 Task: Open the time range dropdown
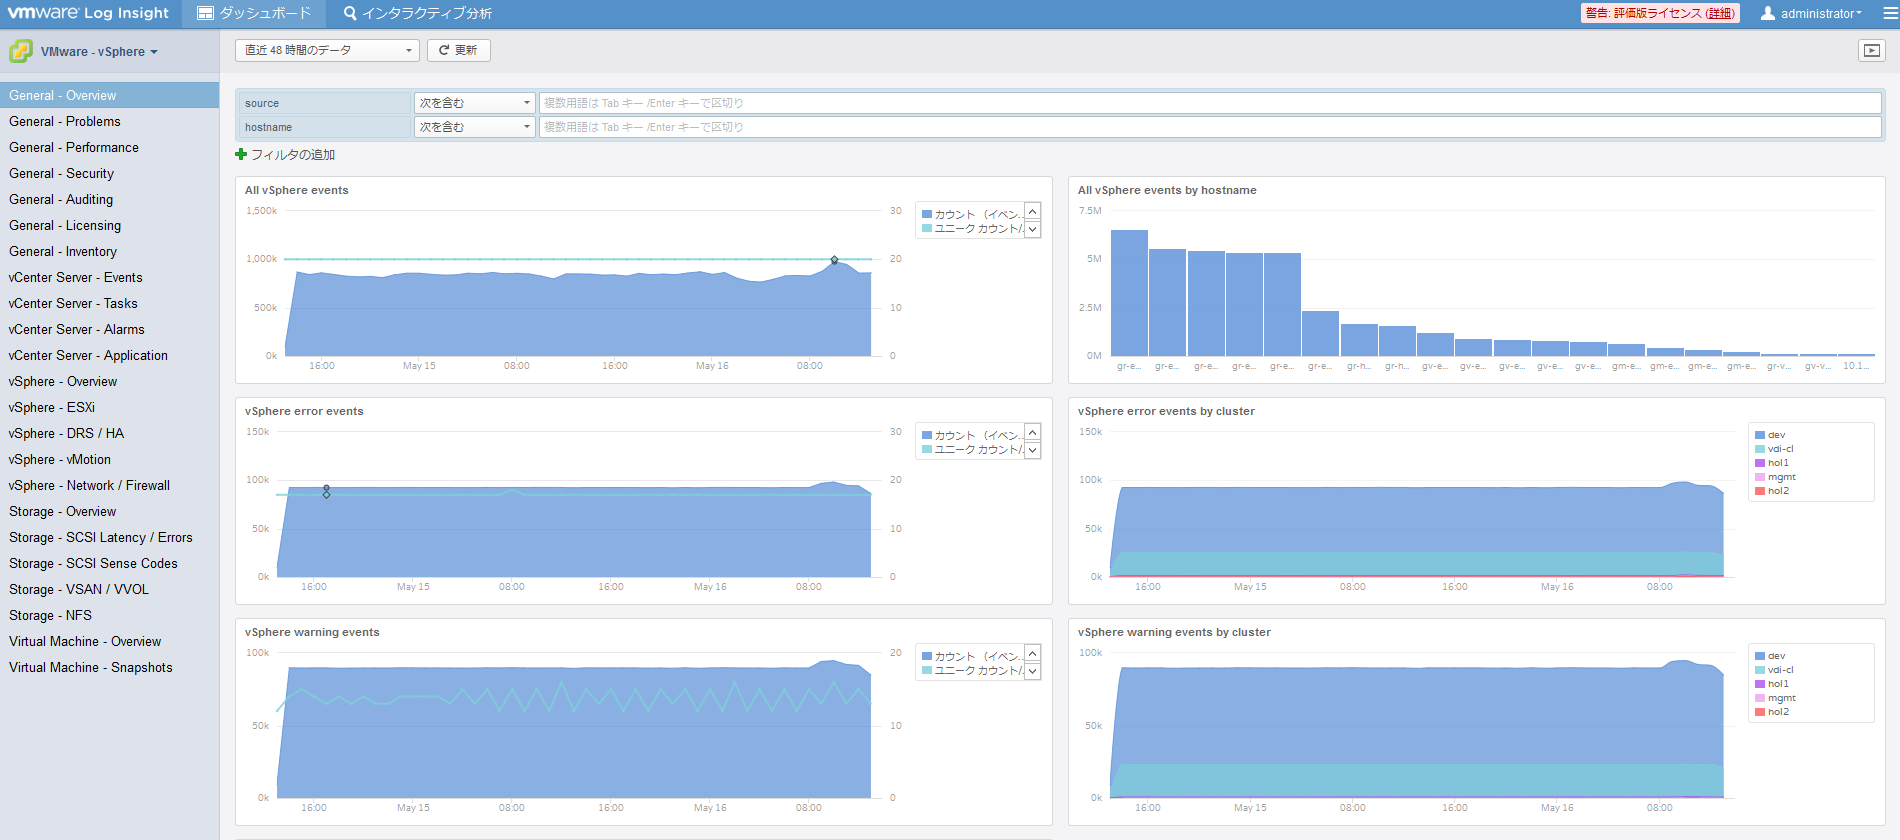[327, 50]
